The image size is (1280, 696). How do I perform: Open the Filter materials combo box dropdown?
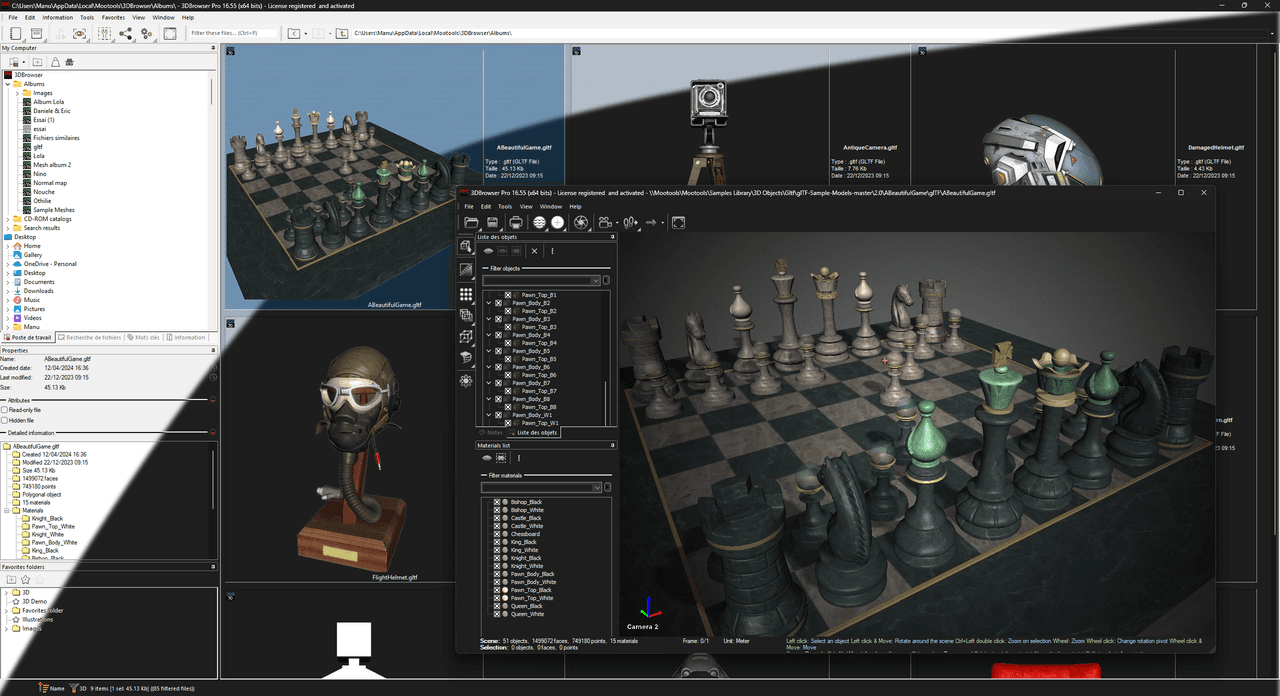click(x=598, y=488)
